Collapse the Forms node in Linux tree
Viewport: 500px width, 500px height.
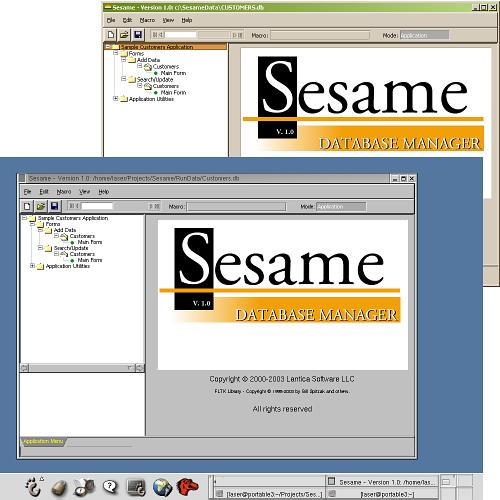(x=32, y=224)
